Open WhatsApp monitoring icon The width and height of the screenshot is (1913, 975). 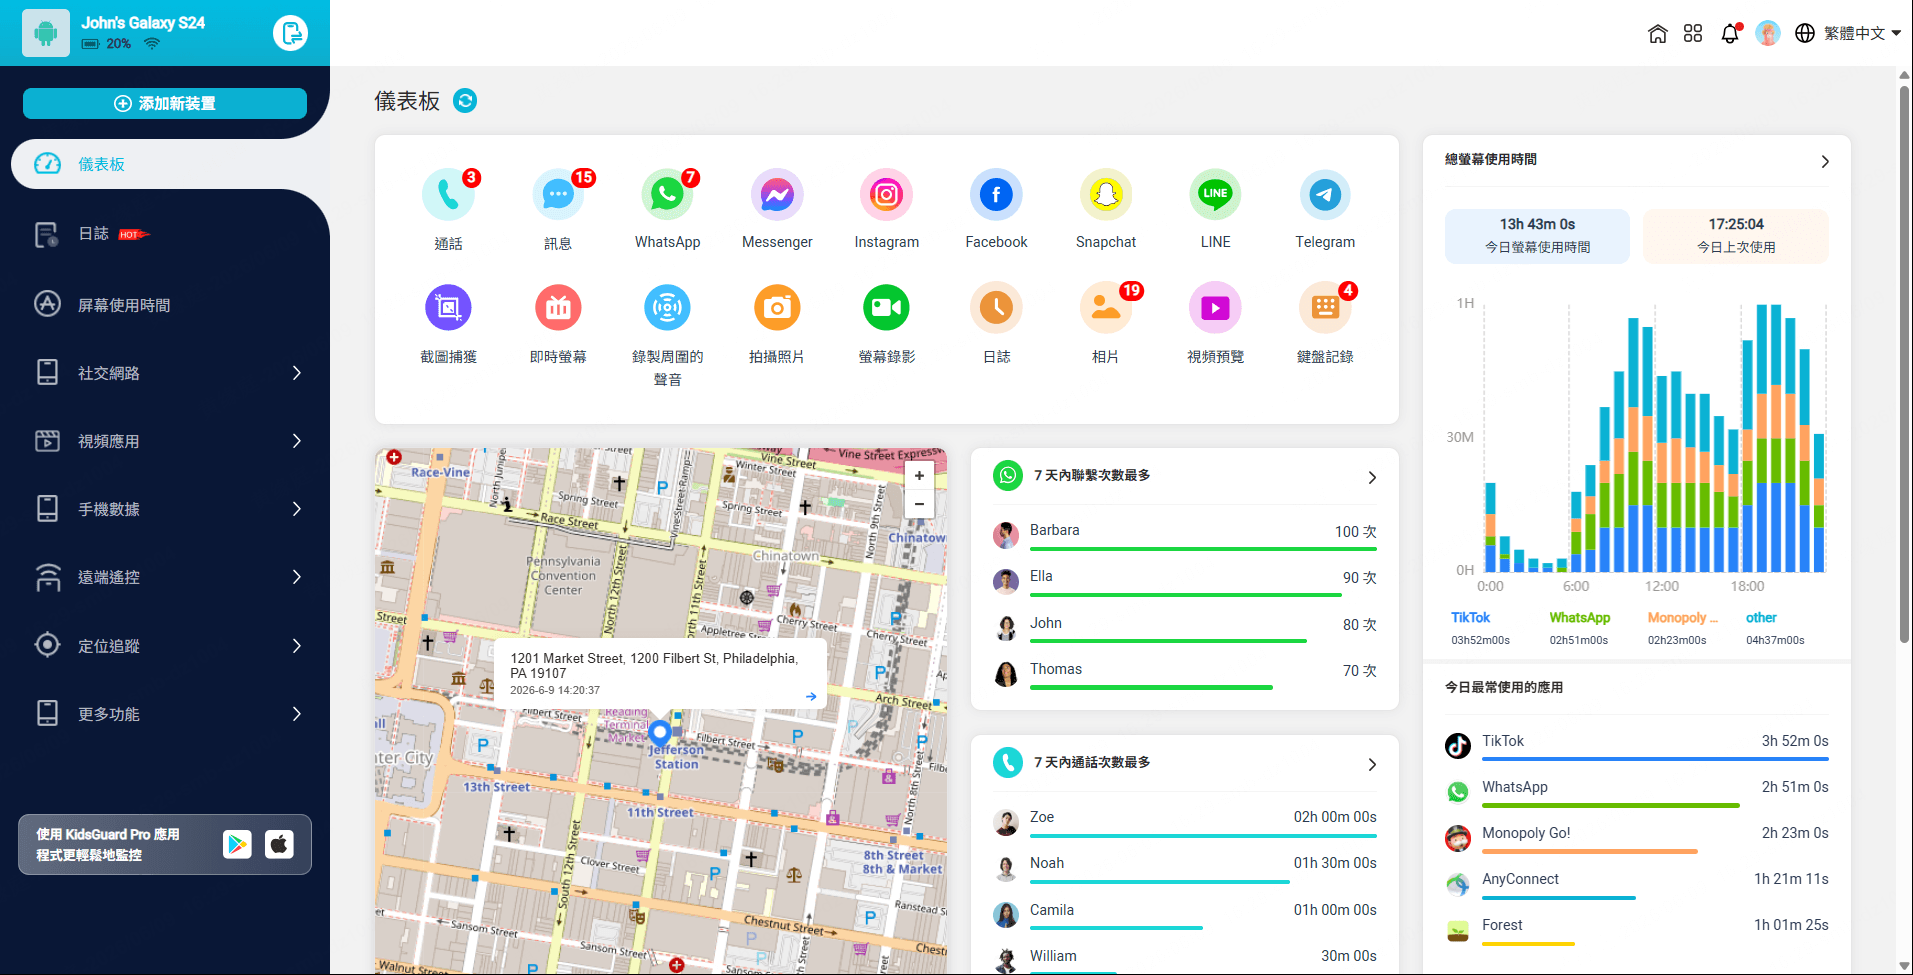tap(667, 195)
